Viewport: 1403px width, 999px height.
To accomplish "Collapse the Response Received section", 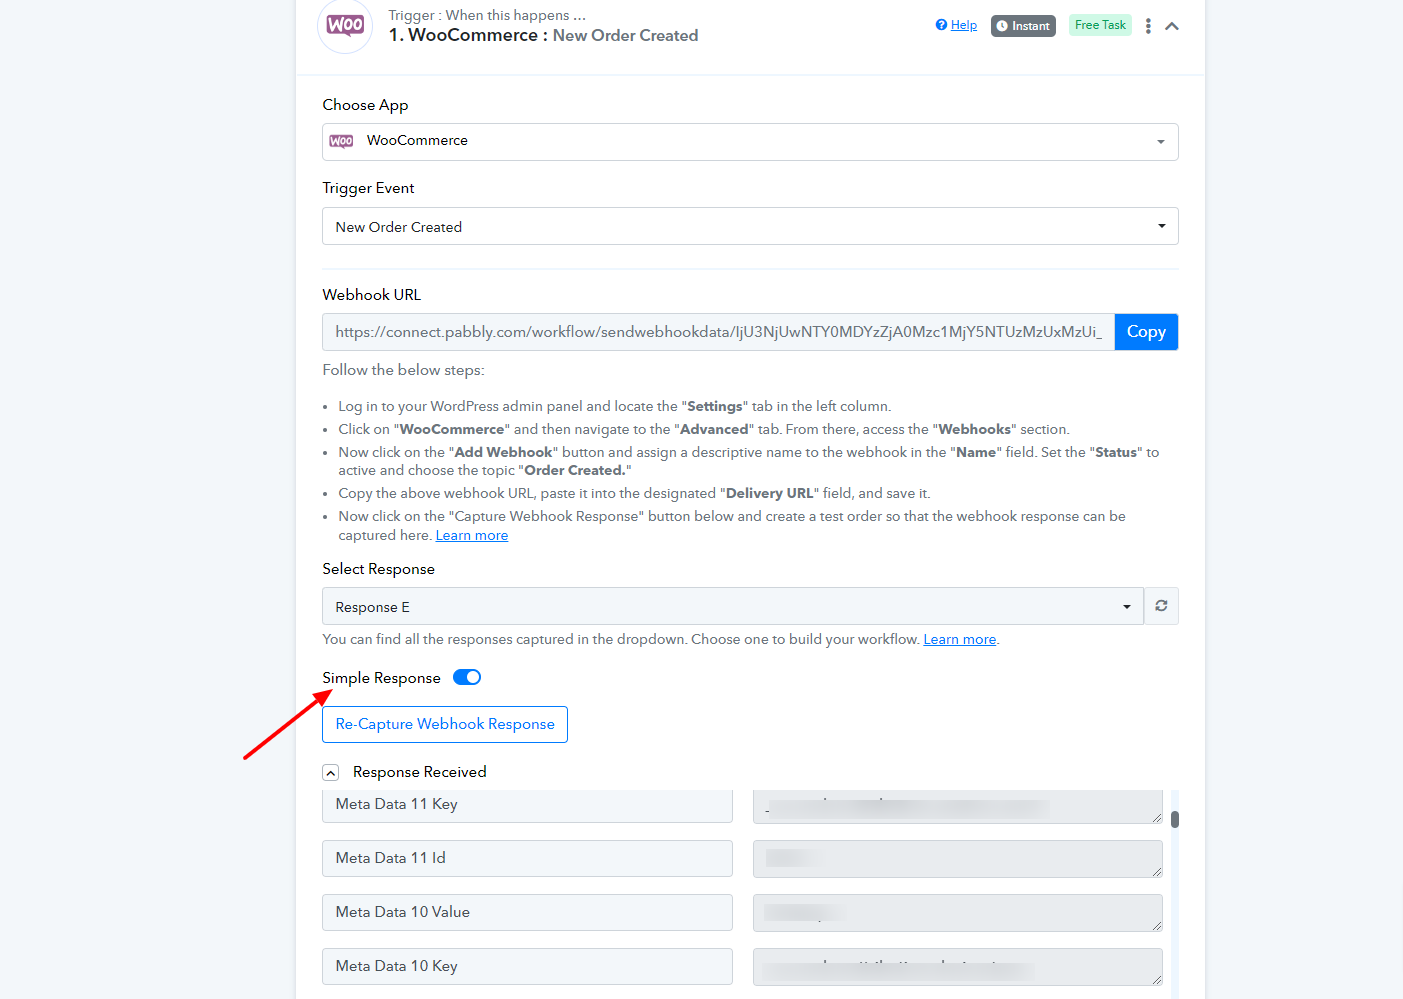I will [x=331, y=773].
